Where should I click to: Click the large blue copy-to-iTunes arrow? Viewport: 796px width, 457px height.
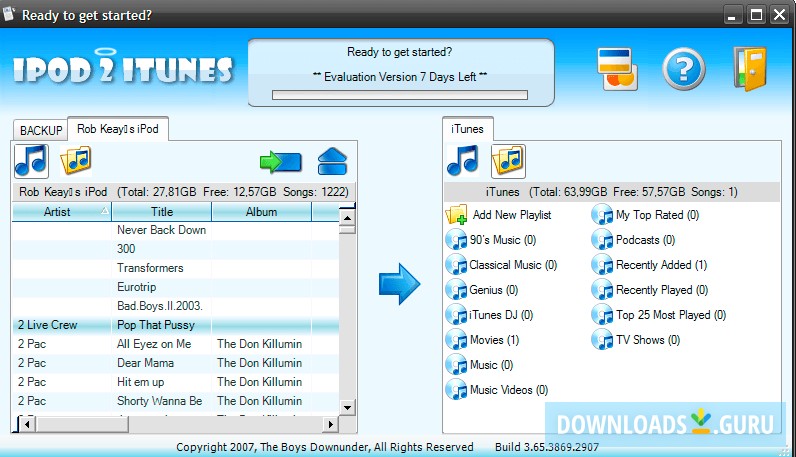400,284
